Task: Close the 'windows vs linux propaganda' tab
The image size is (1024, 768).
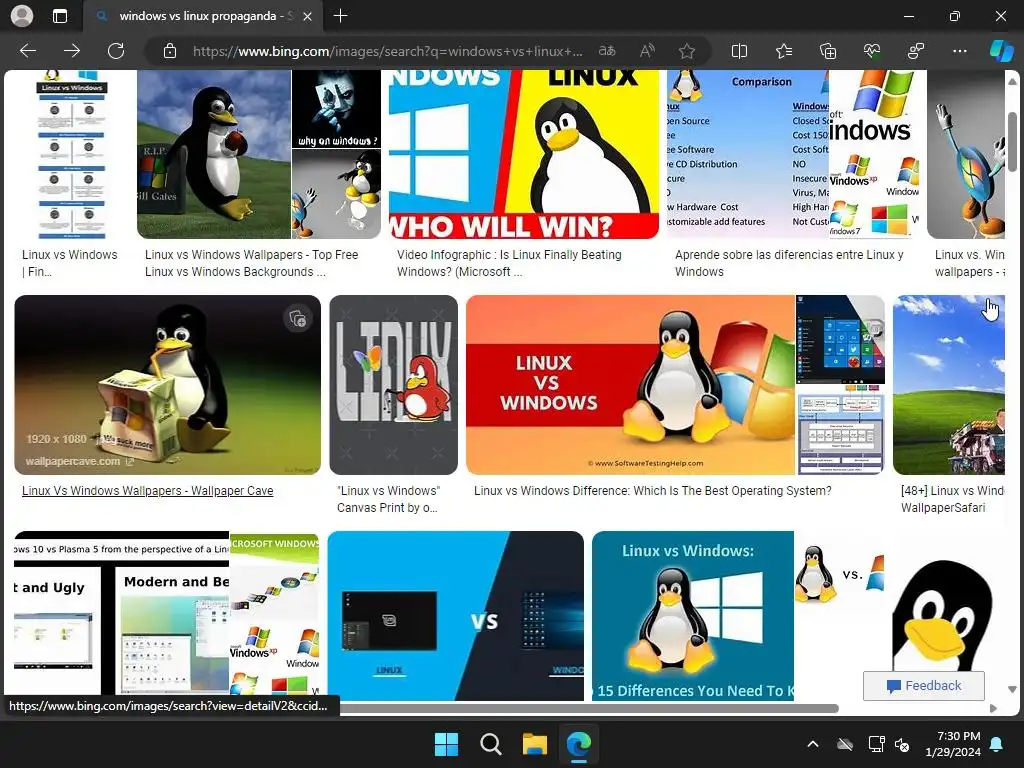Action: pyautogui.click(x=308, y=16)
